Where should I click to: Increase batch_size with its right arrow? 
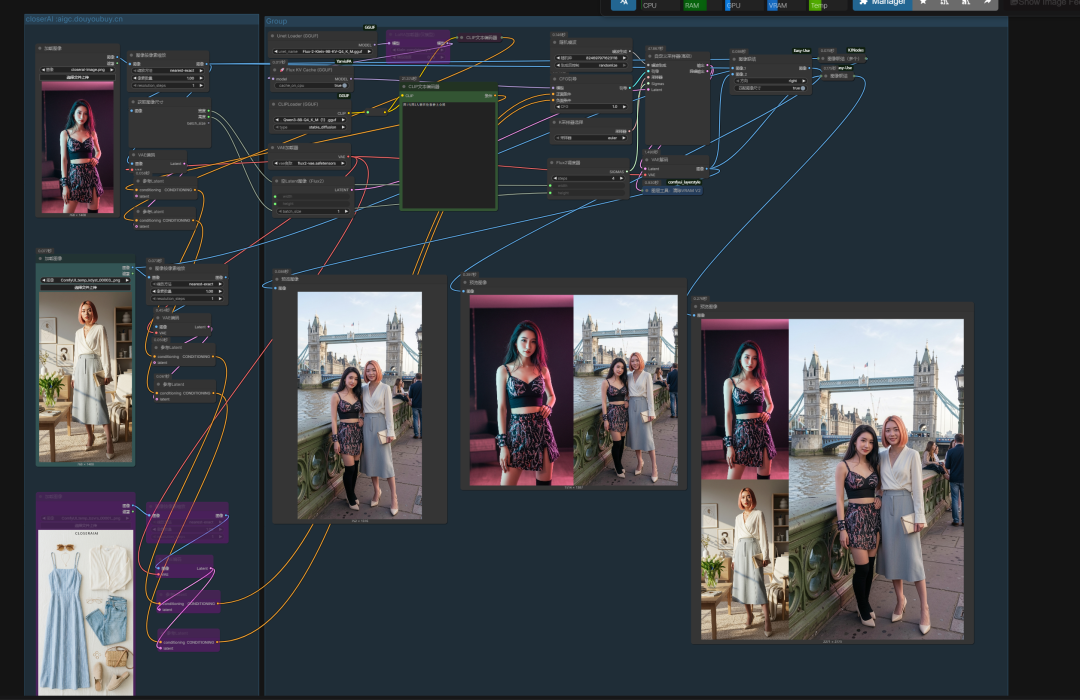coord(346,212)
